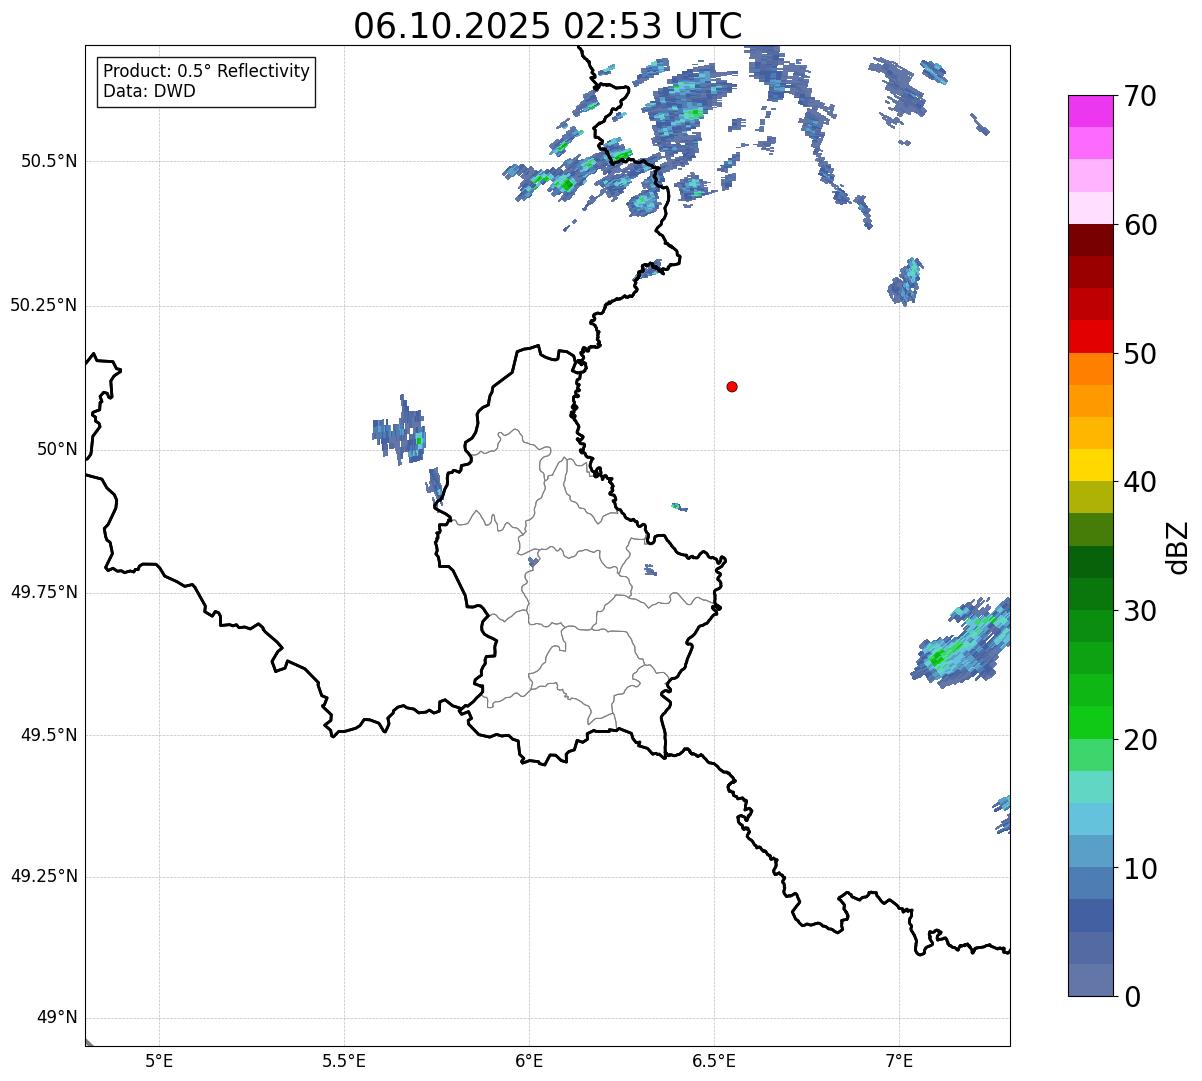Click the isolated radar echo near 50.3°N 7°E

point(906,282)
